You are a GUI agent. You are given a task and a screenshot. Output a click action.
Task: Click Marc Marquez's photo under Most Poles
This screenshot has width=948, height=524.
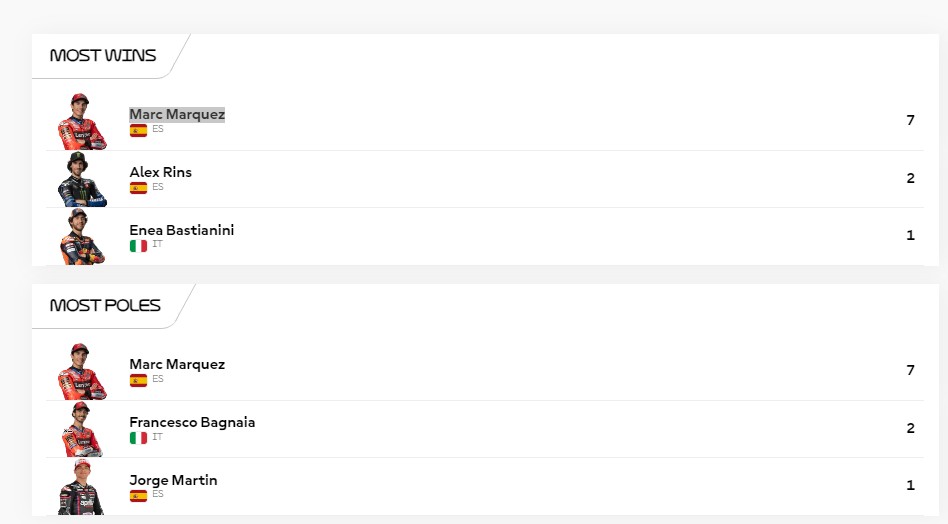click(82, 372)
